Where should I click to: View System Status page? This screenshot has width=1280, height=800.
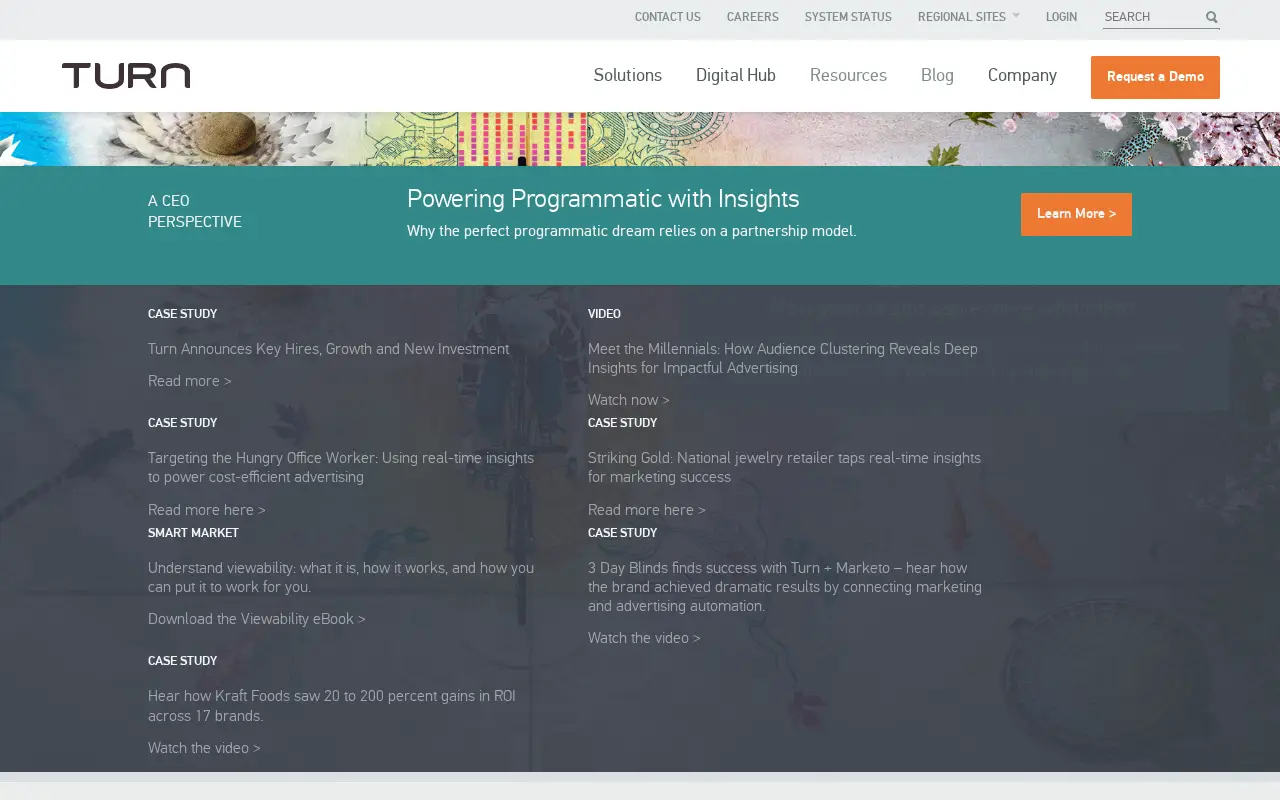tap(848, 17)
